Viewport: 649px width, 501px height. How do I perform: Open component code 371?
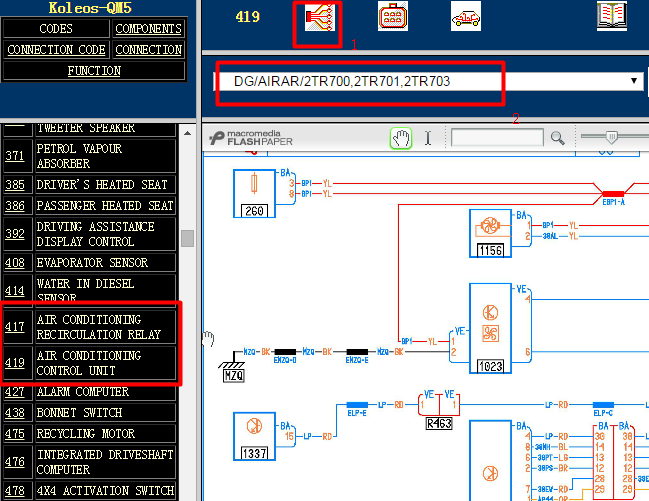click(15, 156)
